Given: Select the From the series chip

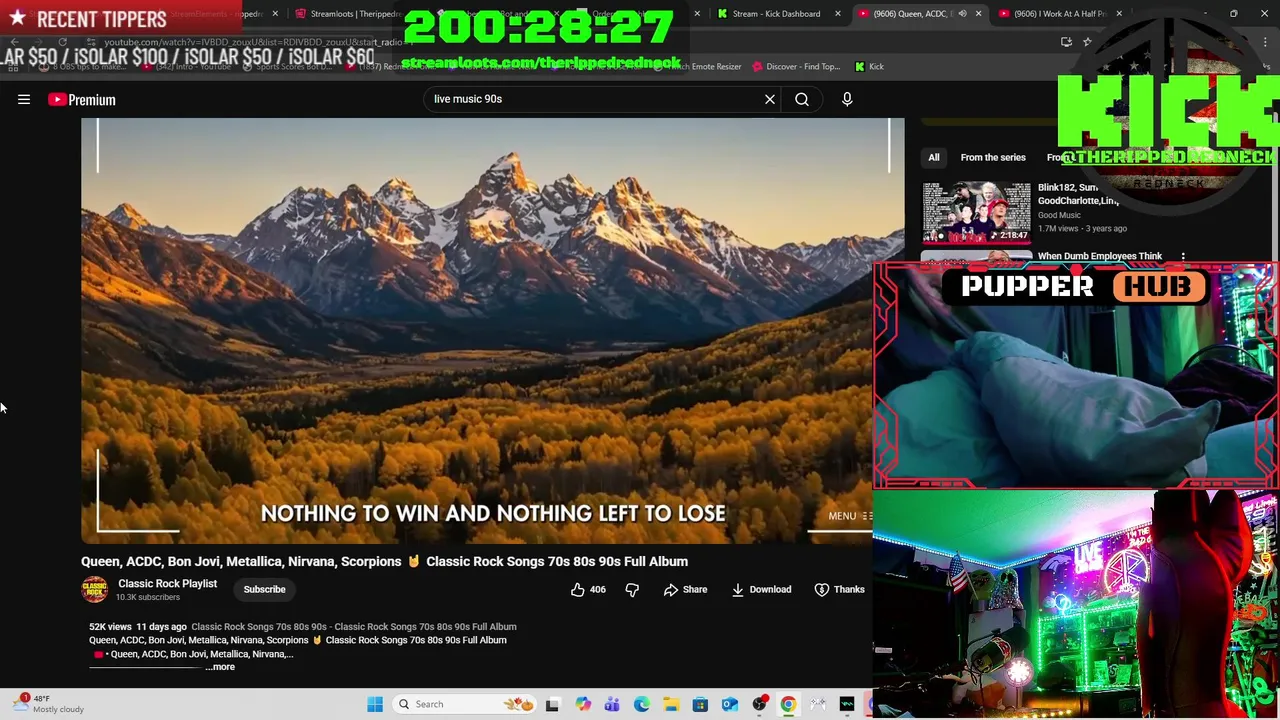Looking at the screenshot, I should pyautogui.click(x=993, y=157).
